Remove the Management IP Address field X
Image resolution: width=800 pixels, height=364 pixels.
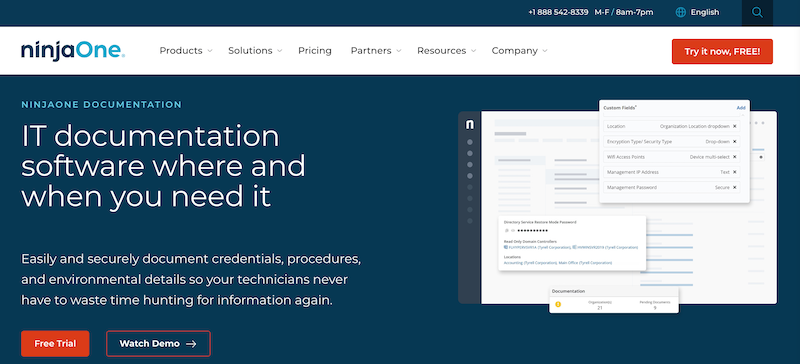[x=735, y=172]
